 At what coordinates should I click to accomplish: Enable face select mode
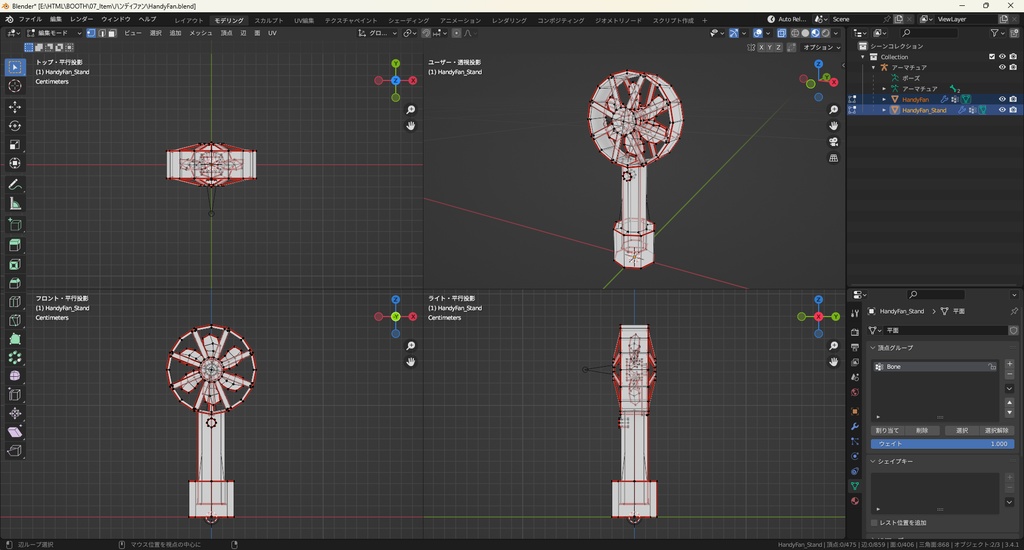click(x=112, y=33)
